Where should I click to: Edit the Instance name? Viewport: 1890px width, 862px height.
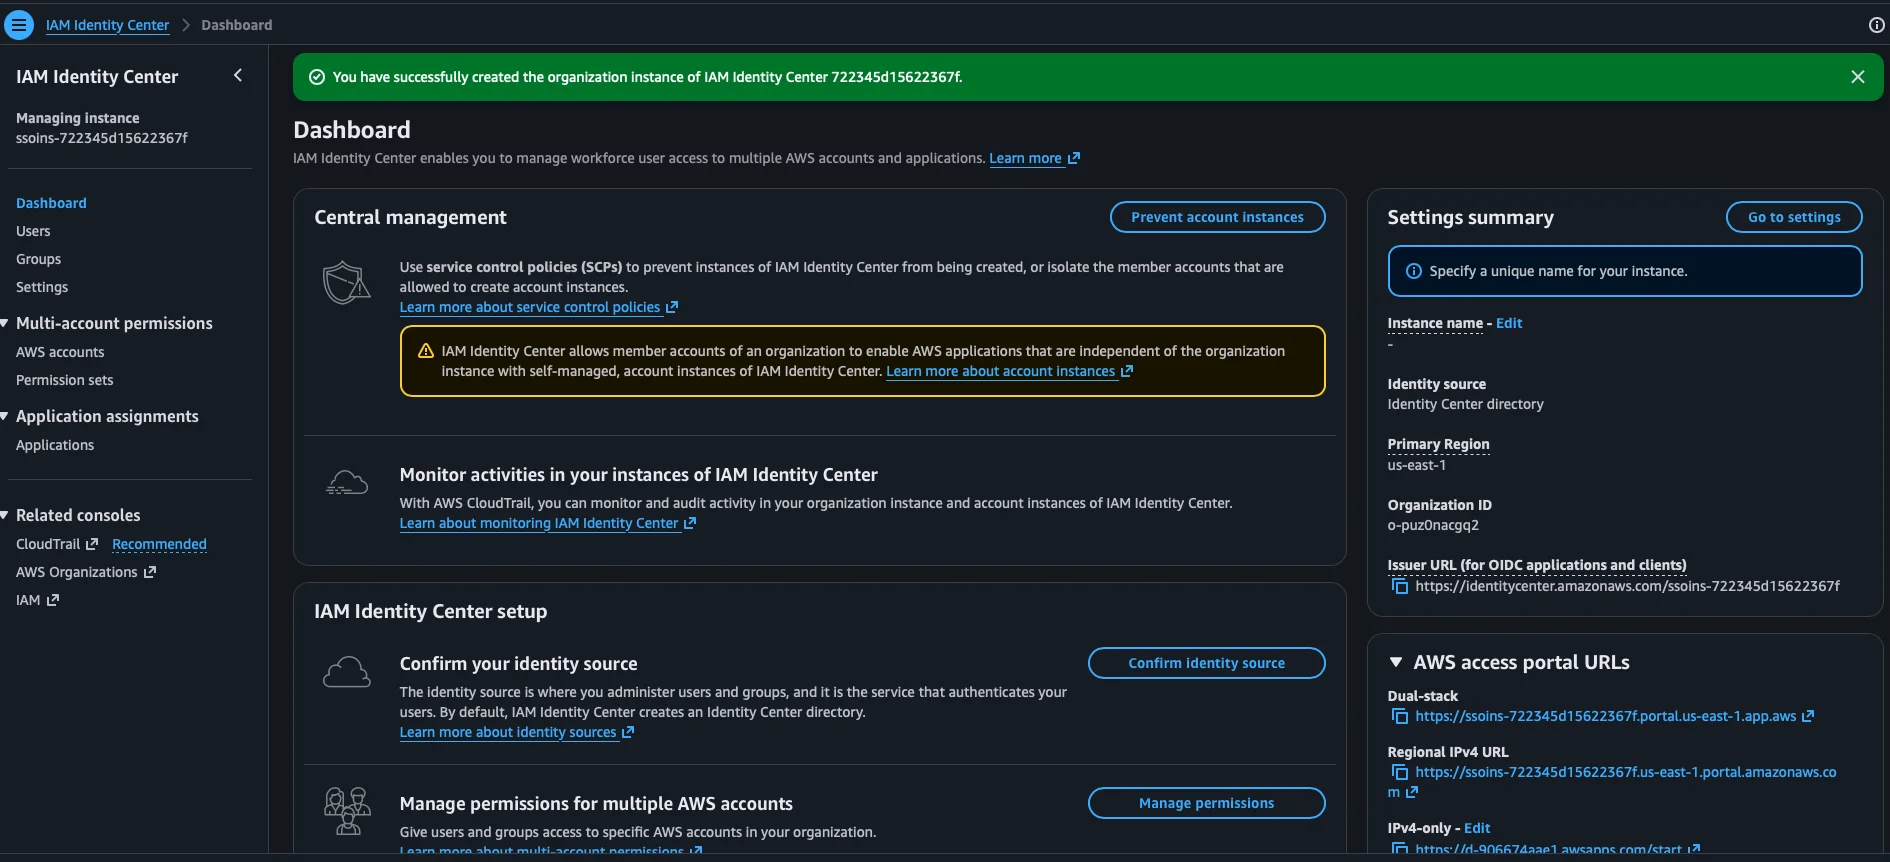tap(1509, 323)
